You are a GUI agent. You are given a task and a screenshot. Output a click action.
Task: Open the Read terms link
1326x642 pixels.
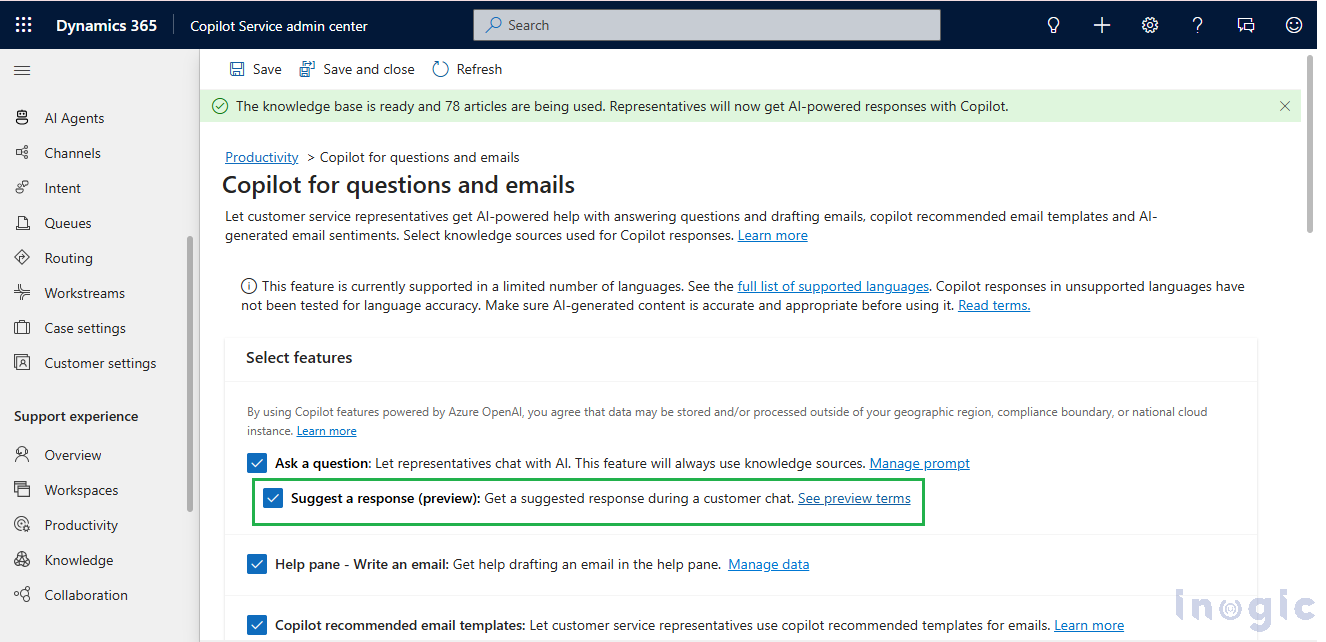994,305
